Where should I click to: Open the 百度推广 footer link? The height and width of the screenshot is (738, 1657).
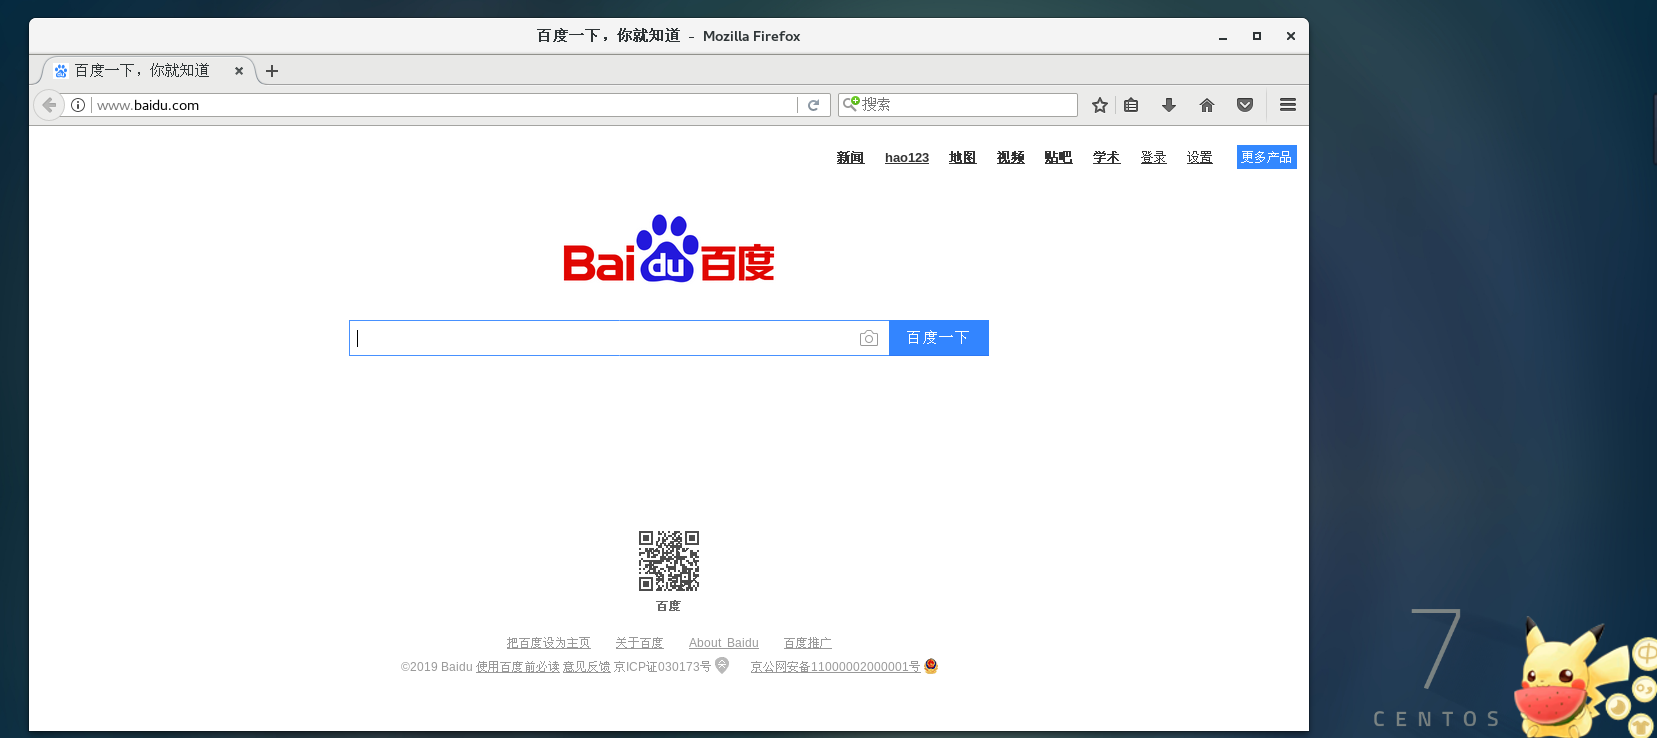(808, 643)
